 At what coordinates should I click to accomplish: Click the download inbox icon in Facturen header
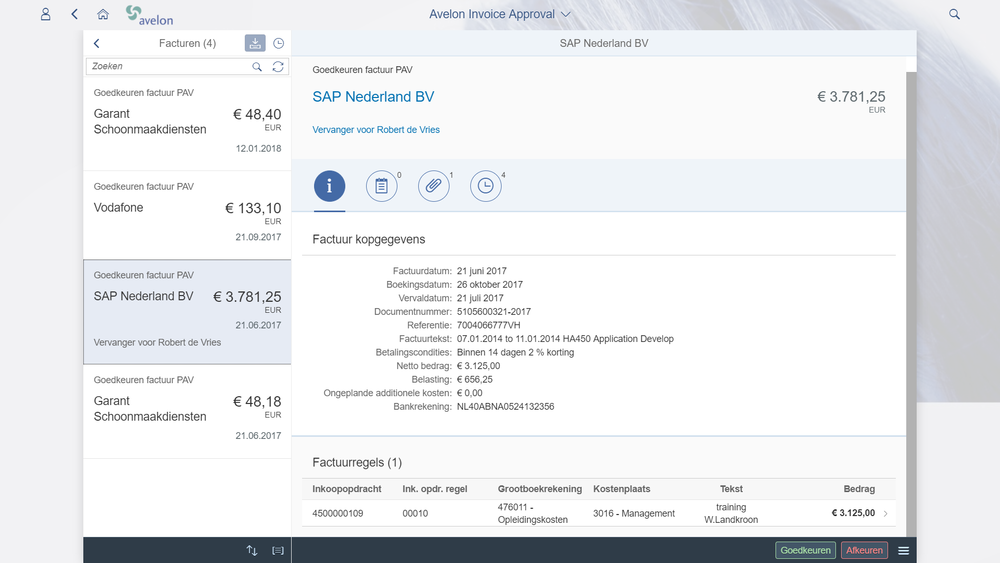[255, 43]
